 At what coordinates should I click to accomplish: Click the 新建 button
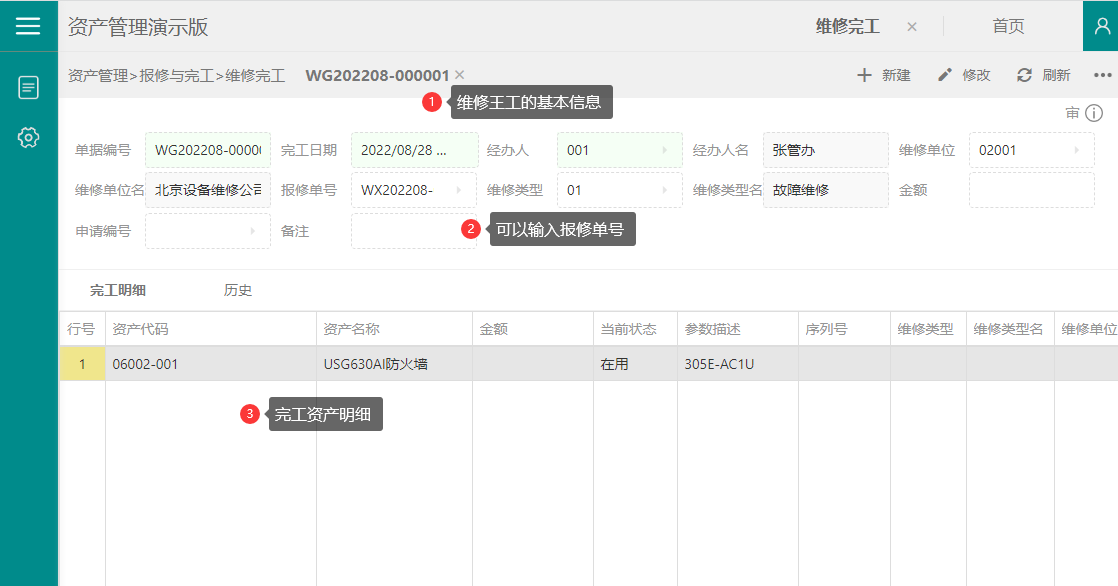pyautogui.click(x=884, y=75)
